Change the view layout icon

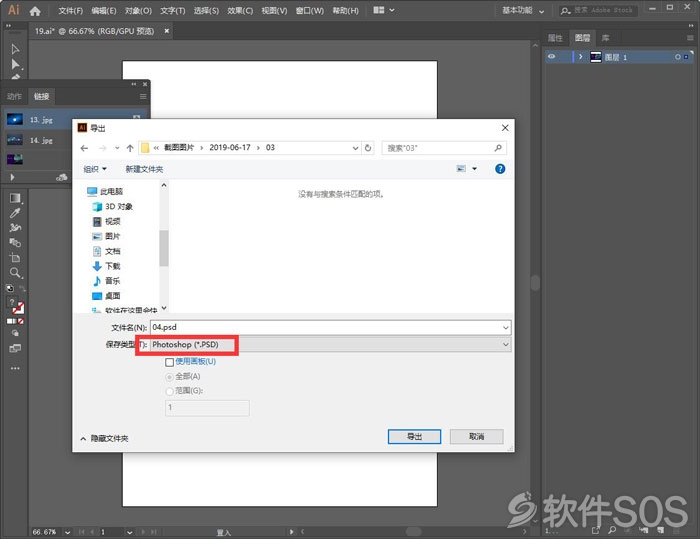[461, 168]
